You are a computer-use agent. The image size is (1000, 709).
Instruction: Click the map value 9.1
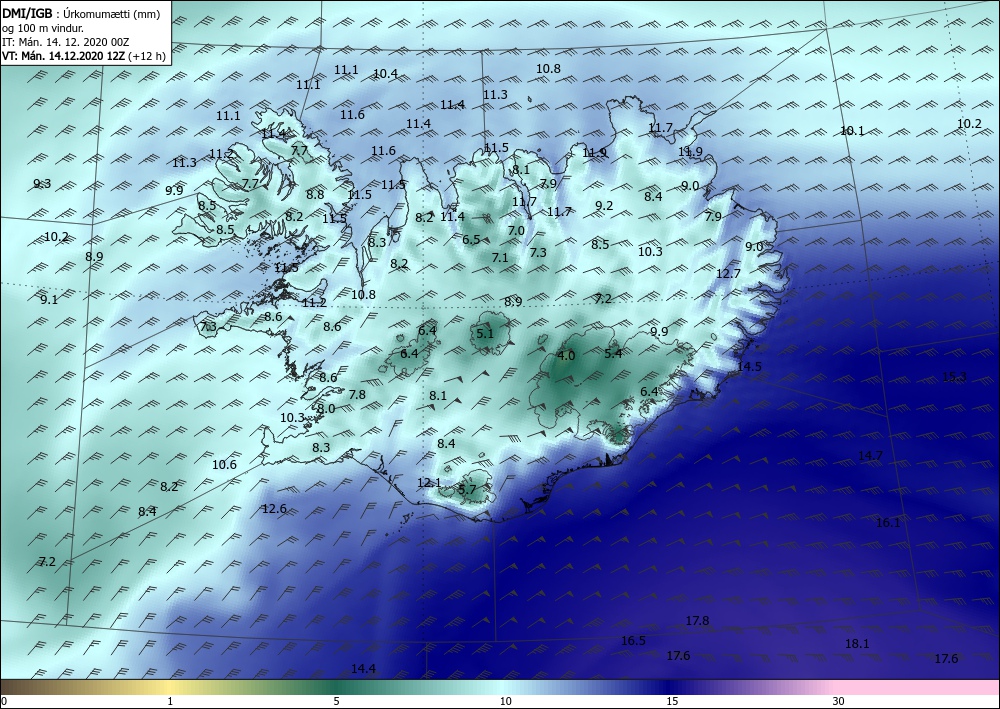[49, 300]
